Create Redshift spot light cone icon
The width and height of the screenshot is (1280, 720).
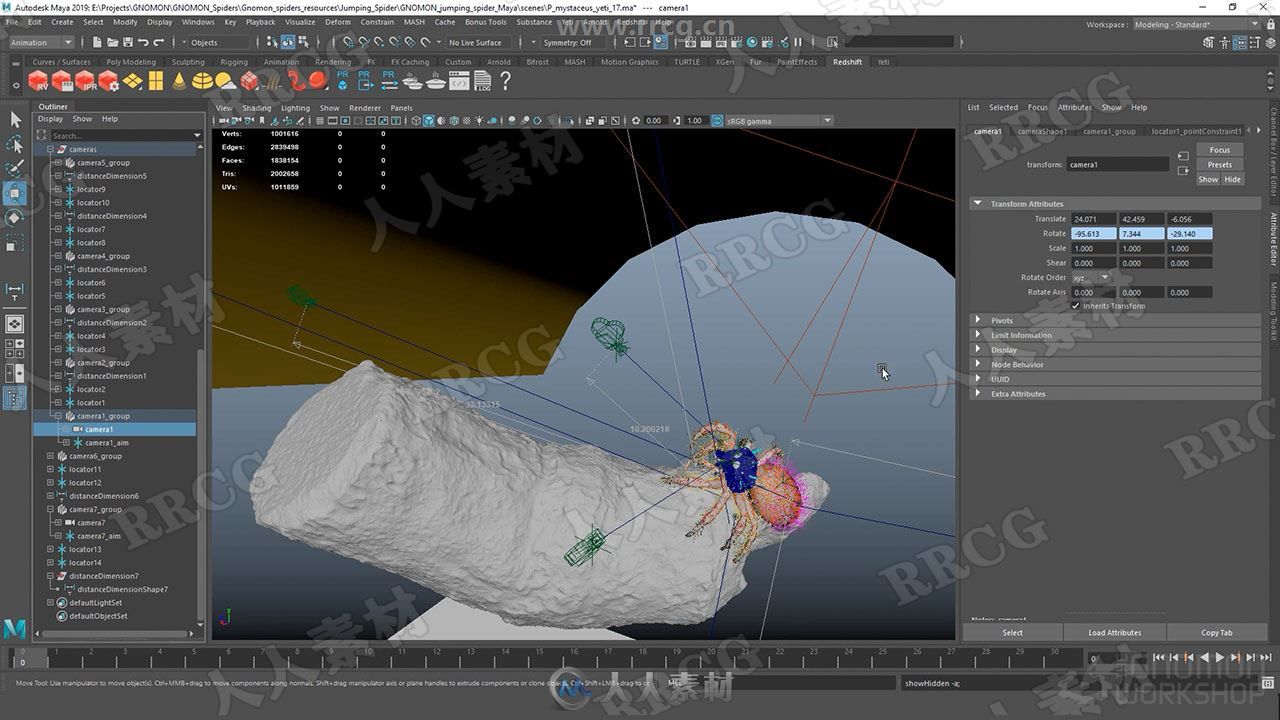pyautogui.click(x=179, y=80)
